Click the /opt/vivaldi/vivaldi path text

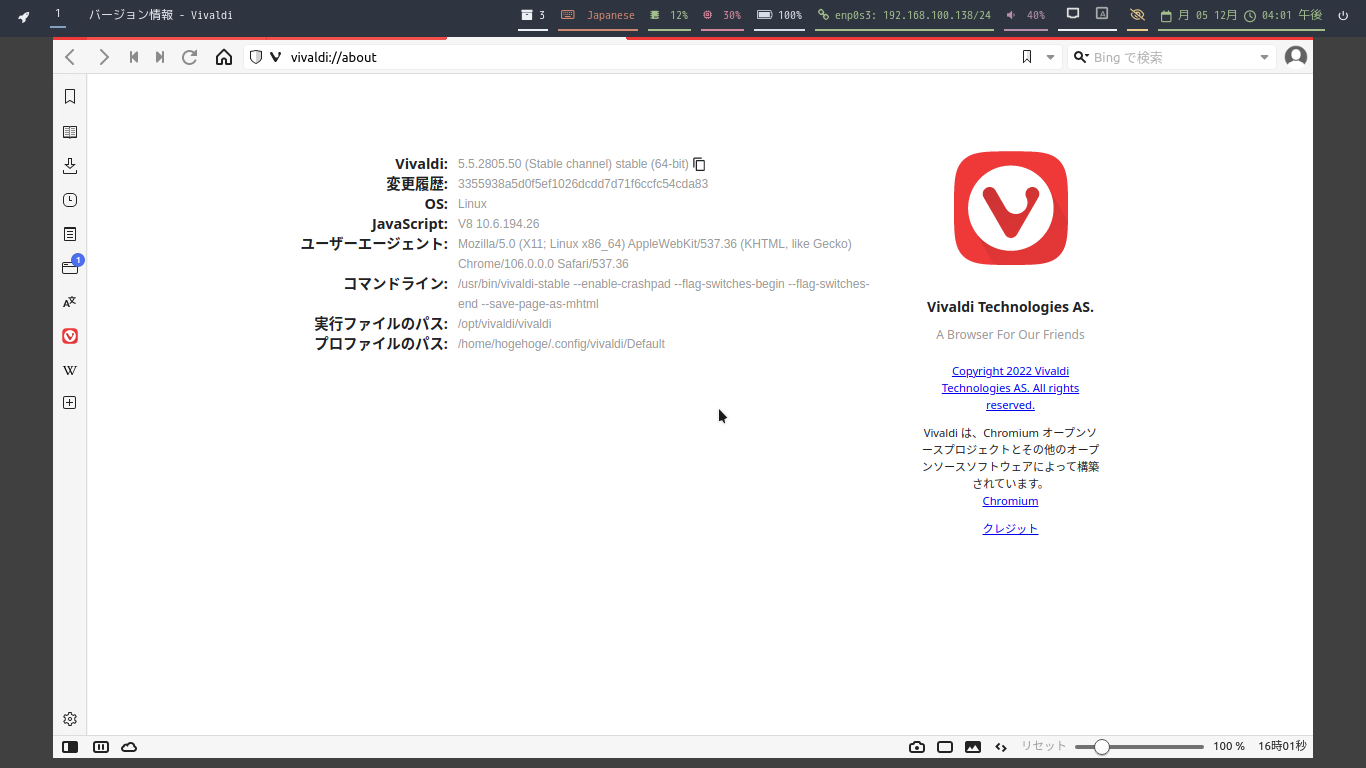tap(504, 324)
